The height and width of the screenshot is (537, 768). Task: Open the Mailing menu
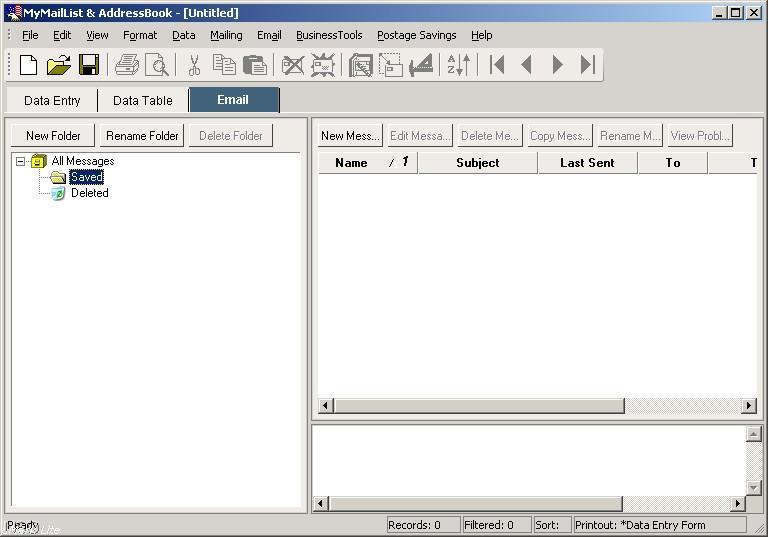[226, 35]
